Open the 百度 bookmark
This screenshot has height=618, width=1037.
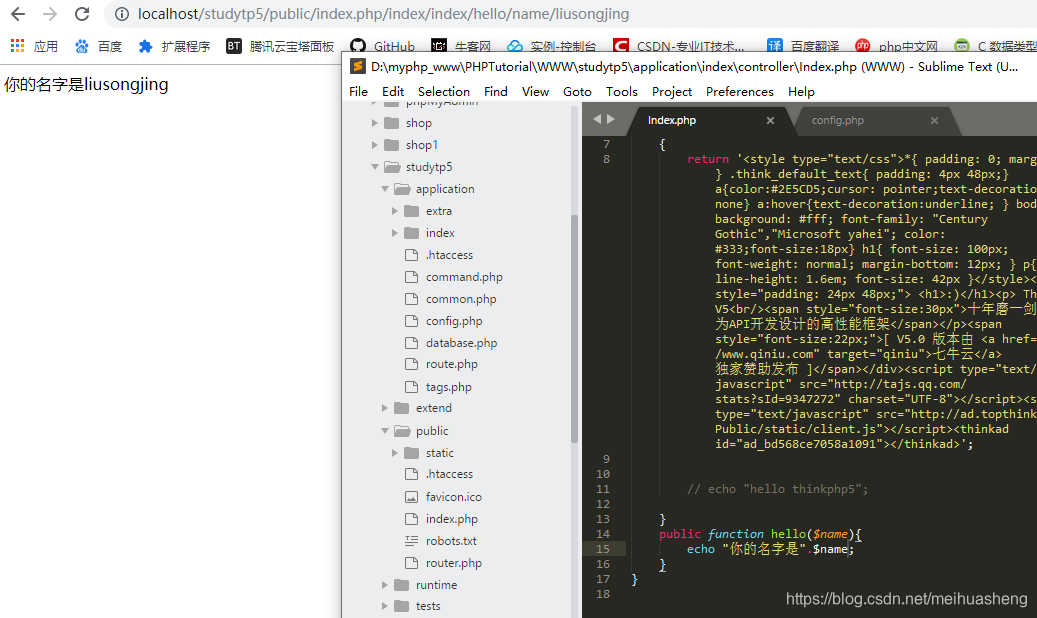[99, 46]
